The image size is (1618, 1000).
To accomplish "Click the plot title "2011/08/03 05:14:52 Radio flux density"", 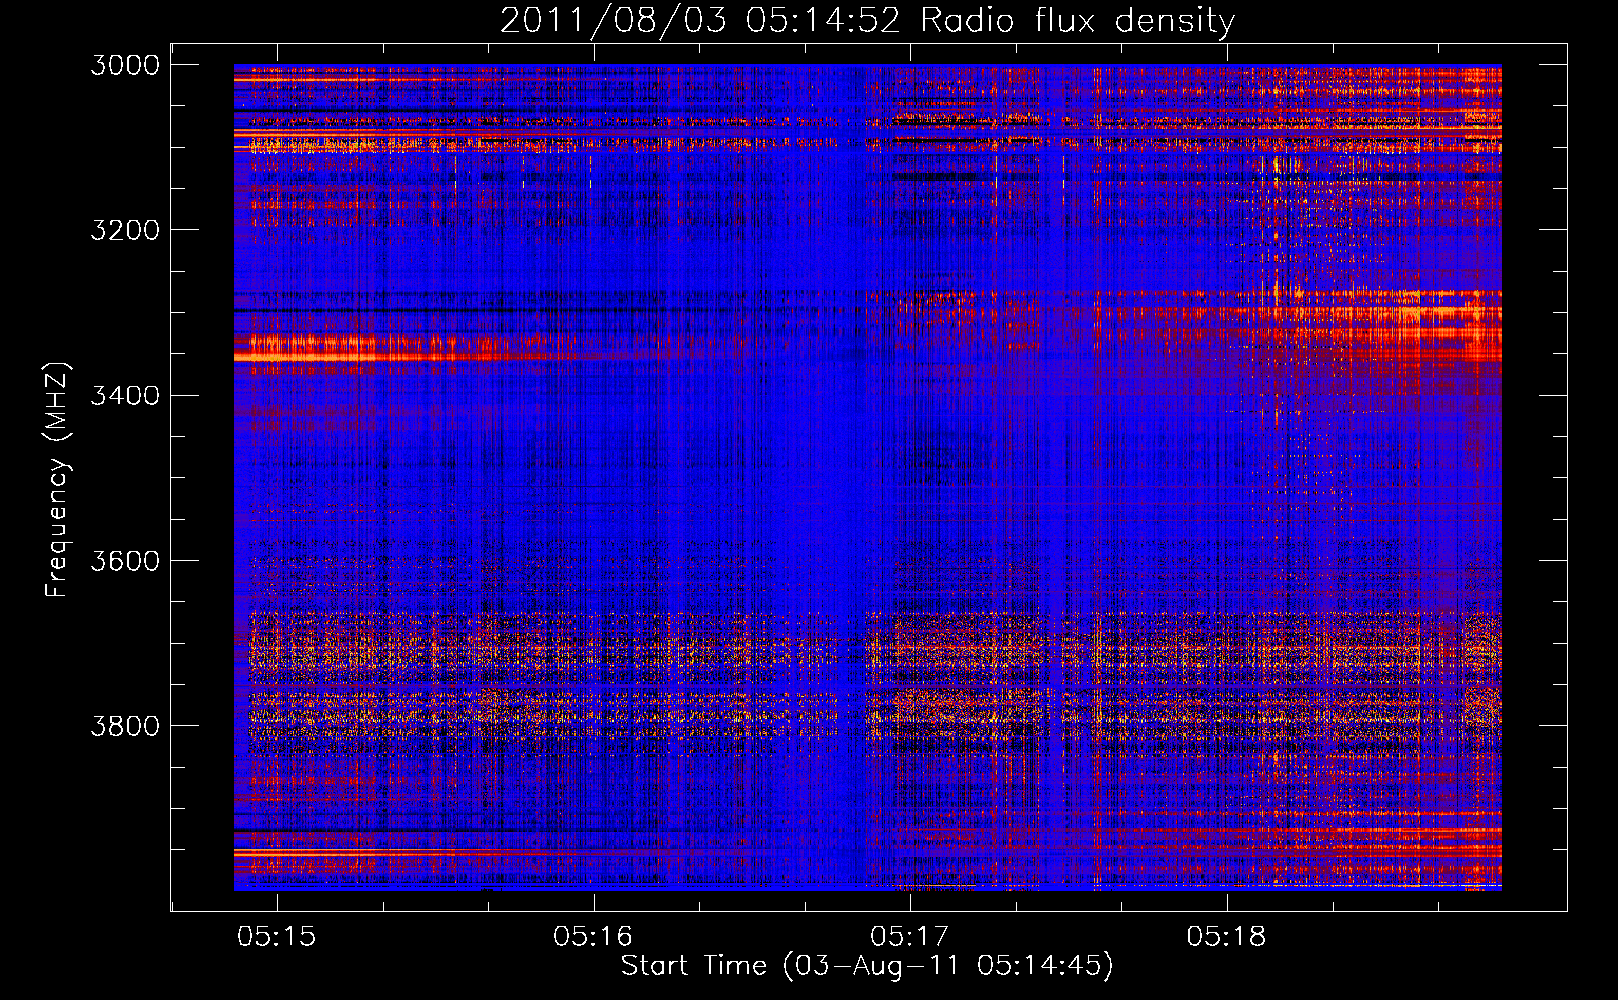I will (867, 21).
